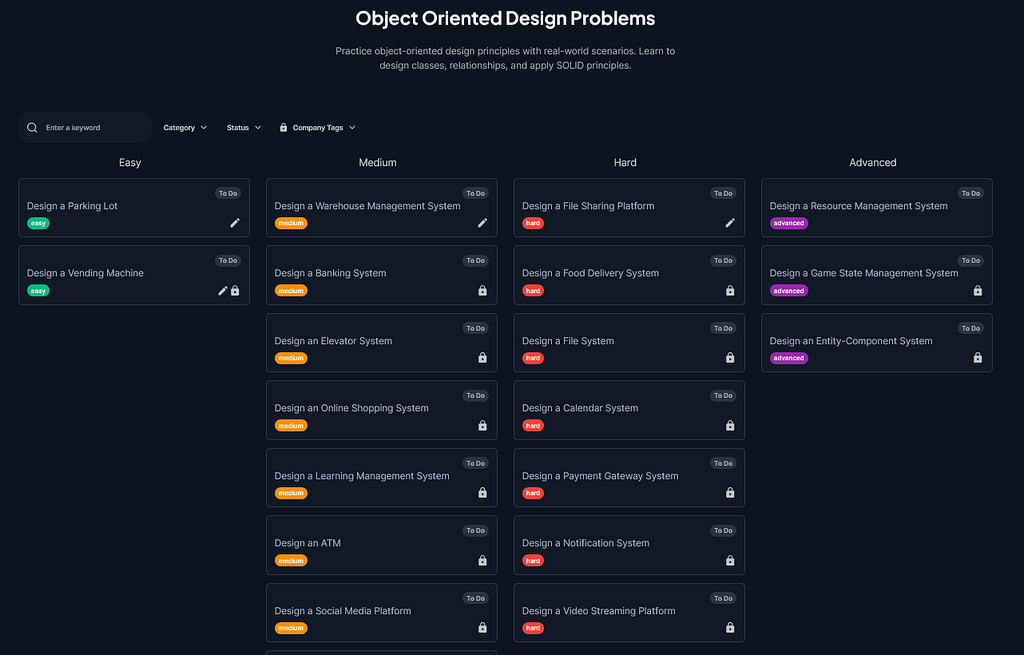
Task: Click the pencil icon on Warehouse Management System card
Action: [483, 223]
